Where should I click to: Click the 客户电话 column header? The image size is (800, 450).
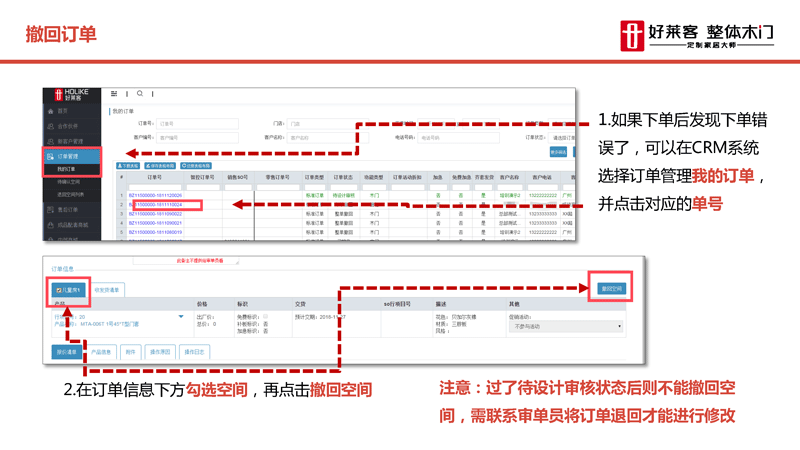[x=542, y=178]
